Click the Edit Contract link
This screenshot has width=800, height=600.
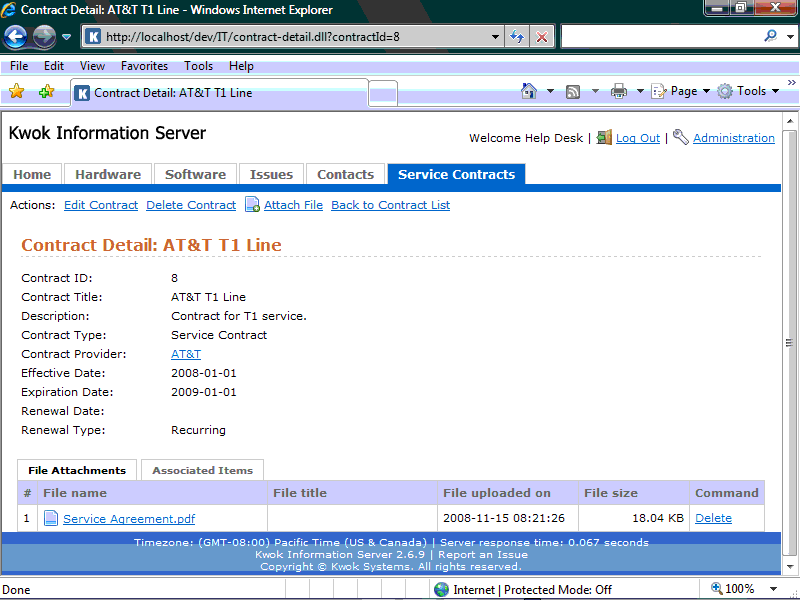[101, 205]
